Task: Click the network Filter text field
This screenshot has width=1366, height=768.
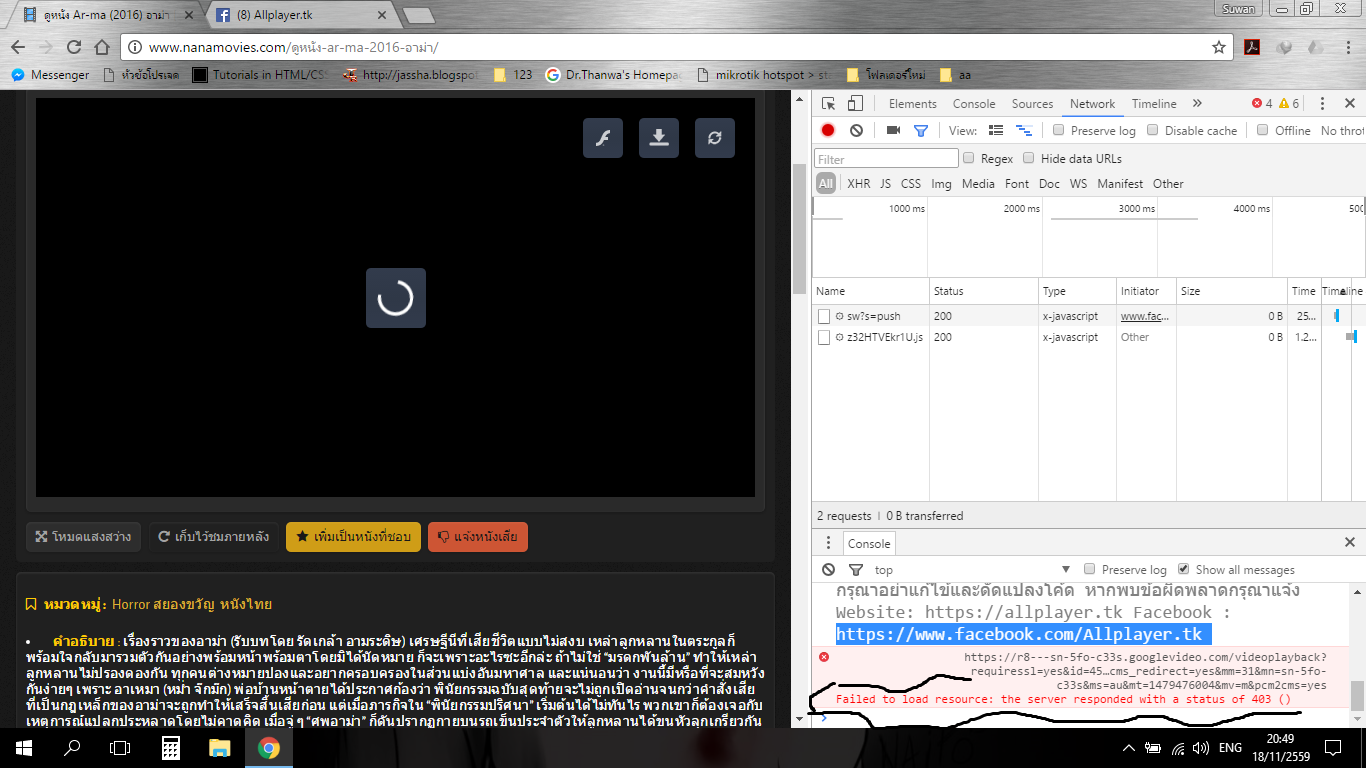Action: click(886, 159)
